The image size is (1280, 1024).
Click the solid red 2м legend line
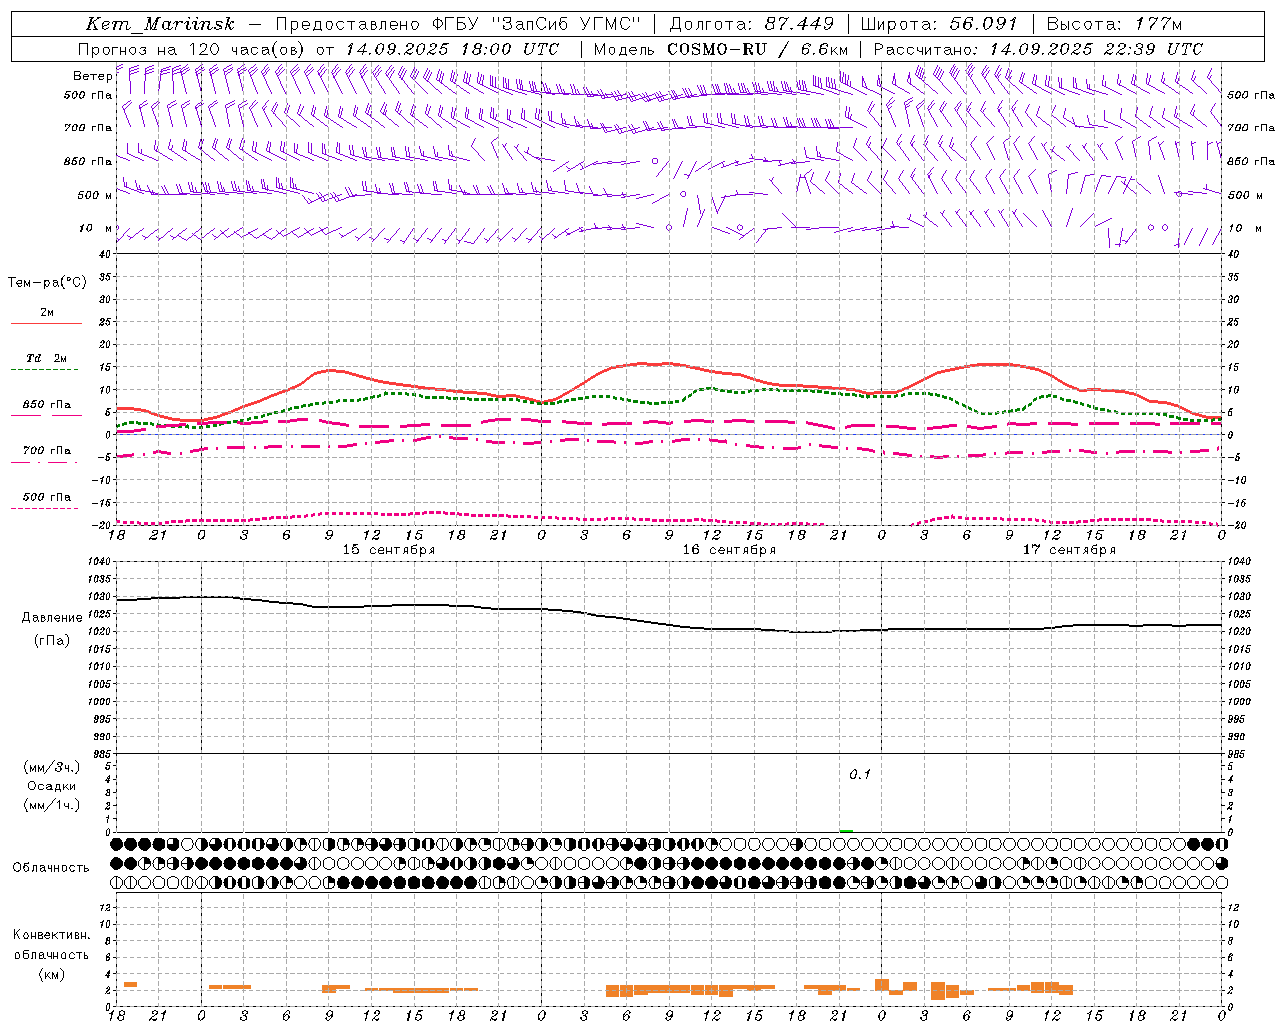[46, 324]
